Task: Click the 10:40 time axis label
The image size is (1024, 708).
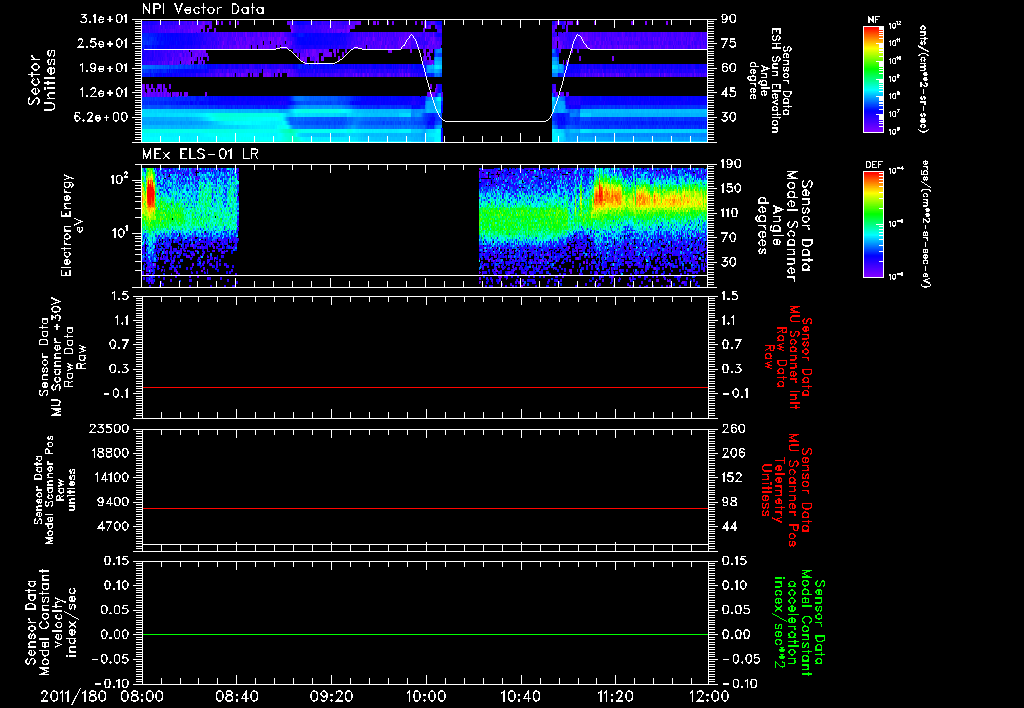Action: (x=520, y=696)
